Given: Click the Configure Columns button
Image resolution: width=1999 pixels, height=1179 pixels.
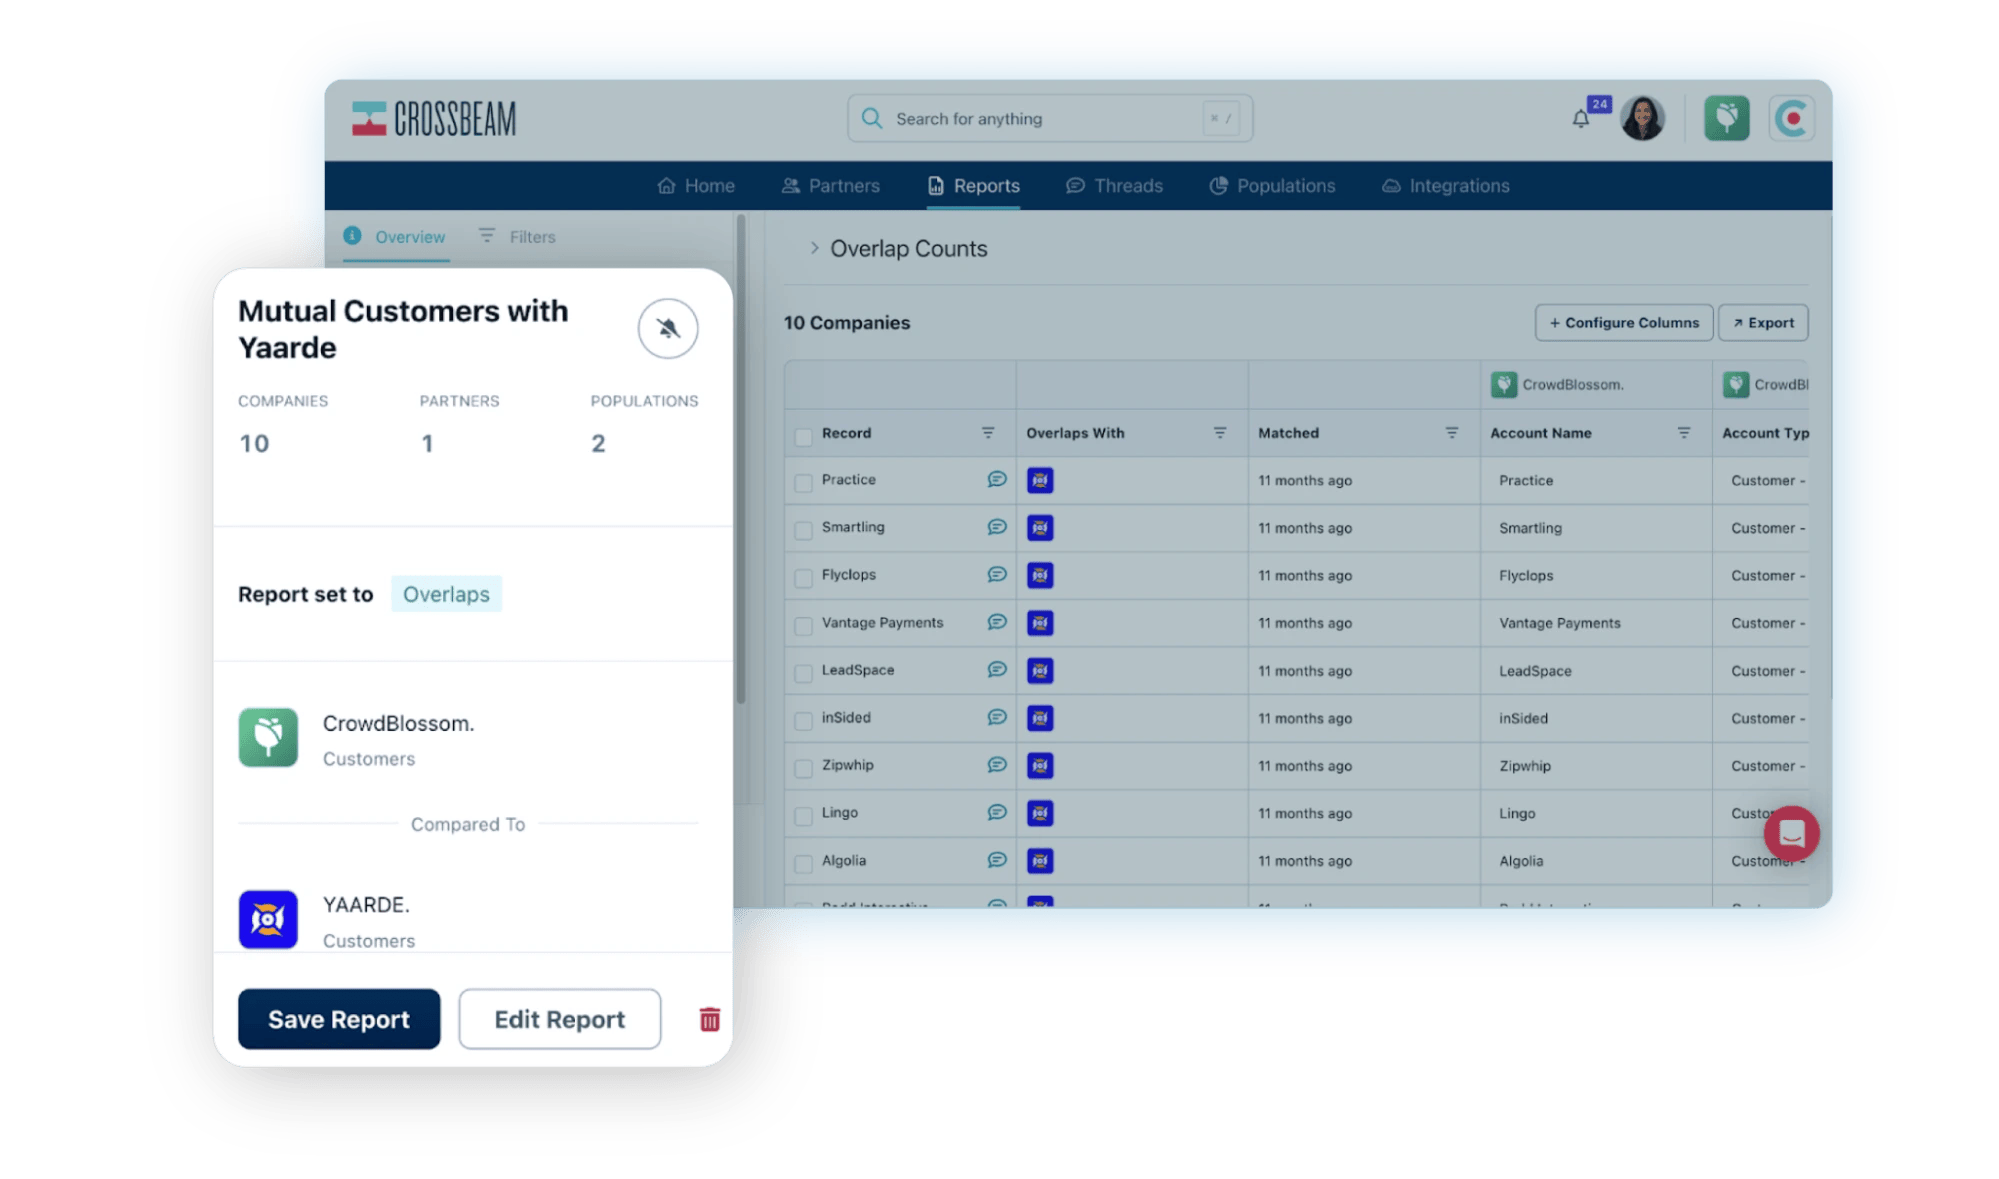Looking at the screenshot, I should pos(1624,323).
